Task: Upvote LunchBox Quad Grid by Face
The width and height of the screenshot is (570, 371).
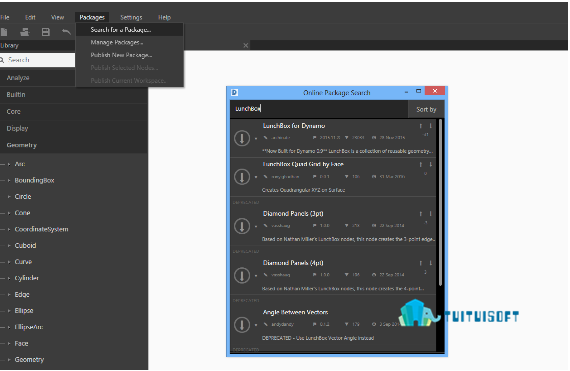Action: [x=421, y=165]
